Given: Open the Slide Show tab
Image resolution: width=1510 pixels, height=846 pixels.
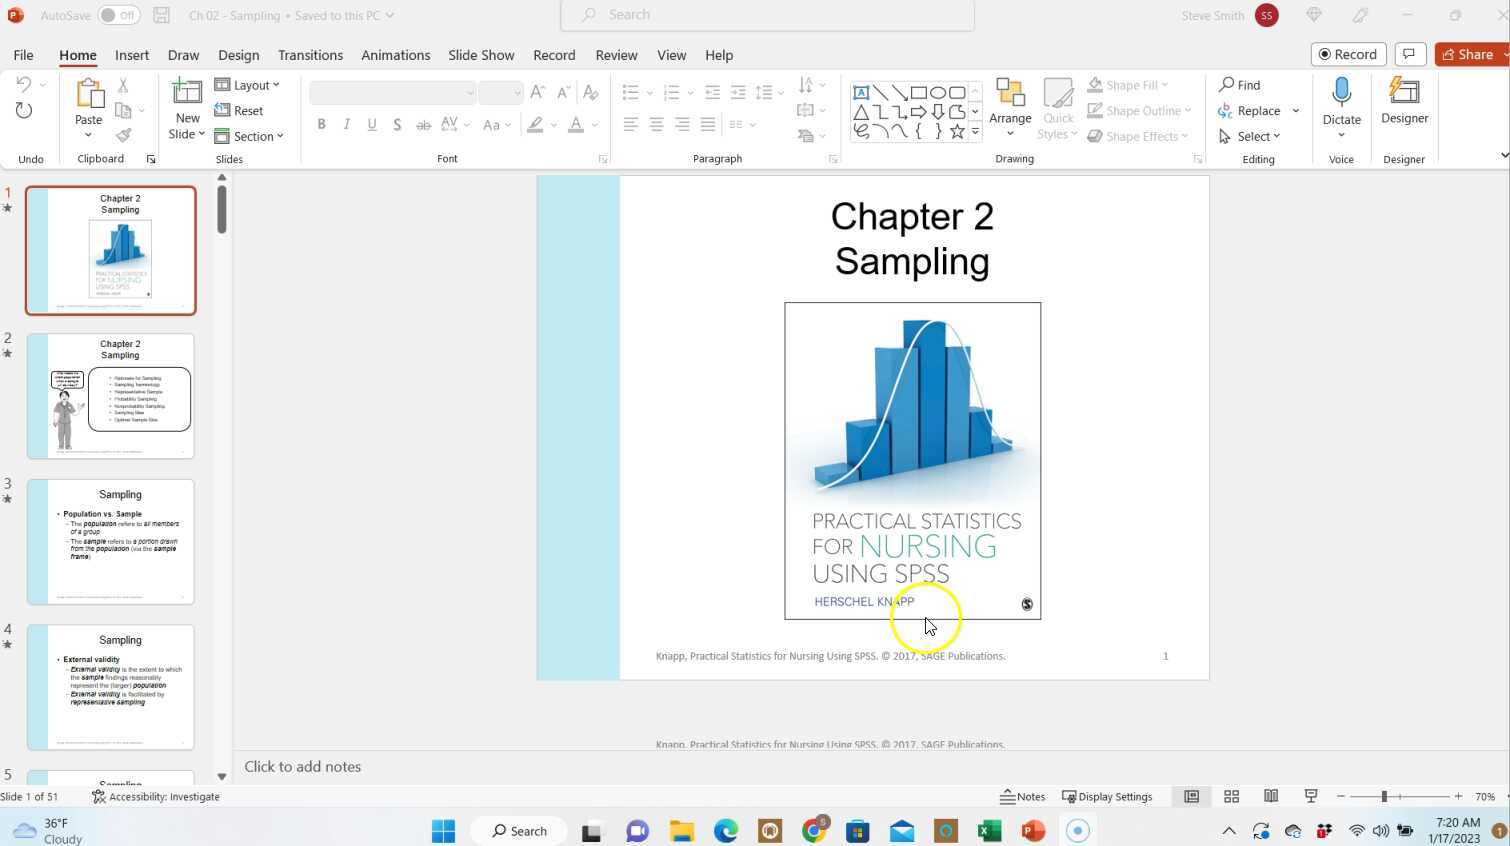Looking at the screenshot, I should [480, 55].
